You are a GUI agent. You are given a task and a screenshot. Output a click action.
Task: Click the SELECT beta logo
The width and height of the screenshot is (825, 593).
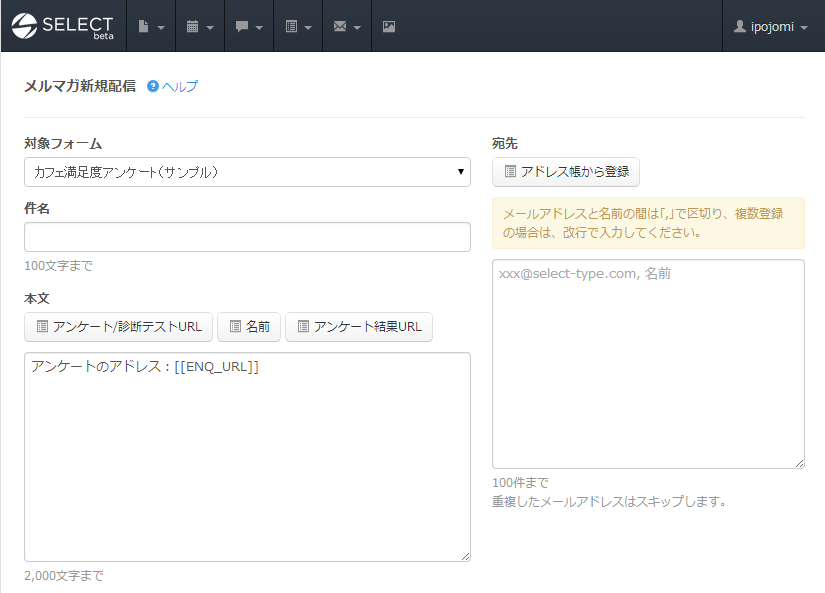(62, 26)
